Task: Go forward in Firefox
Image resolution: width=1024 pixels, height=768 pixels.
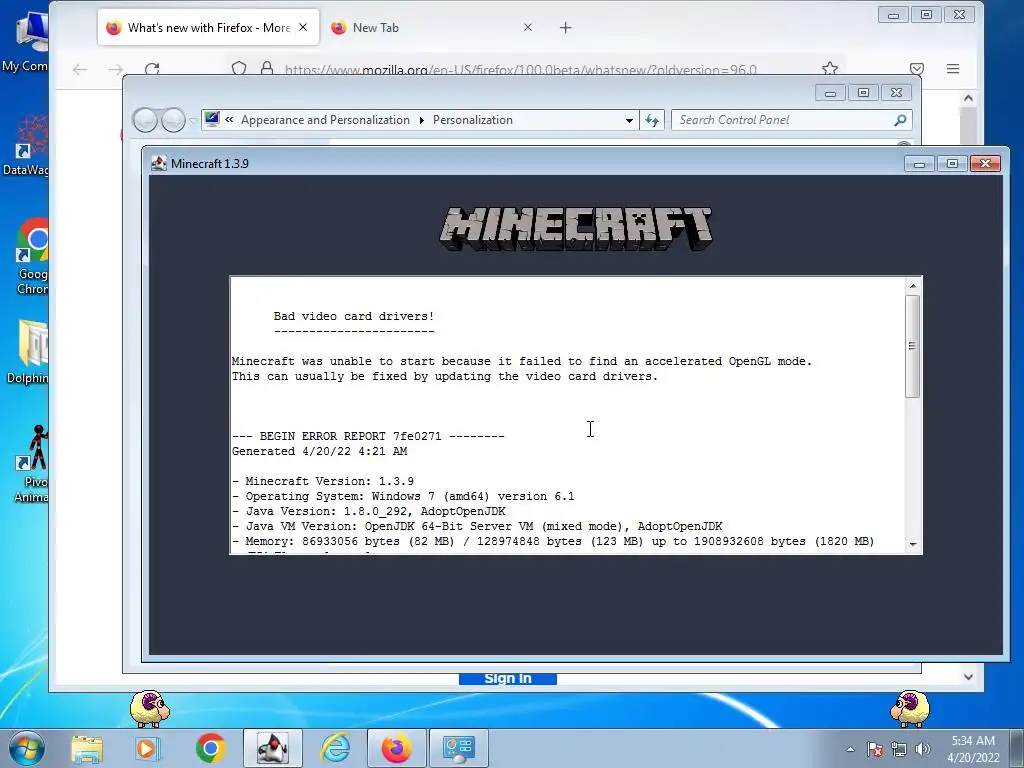Action: (116, 69)
